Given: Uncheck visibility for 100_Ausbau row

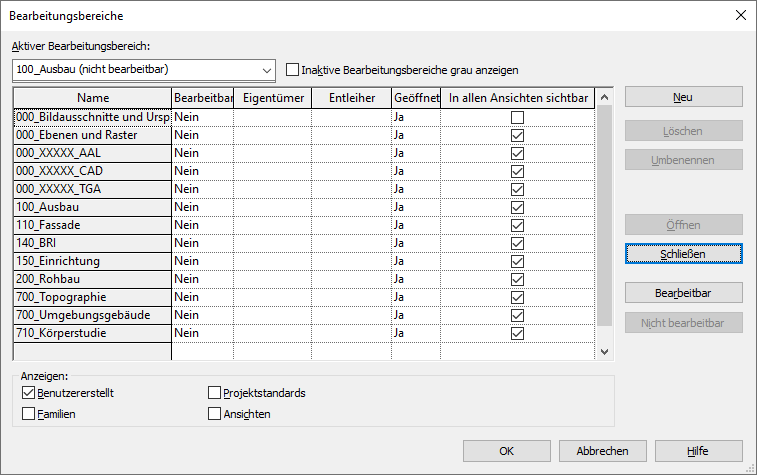Looking at the screenshot, I should coord(517,207).
